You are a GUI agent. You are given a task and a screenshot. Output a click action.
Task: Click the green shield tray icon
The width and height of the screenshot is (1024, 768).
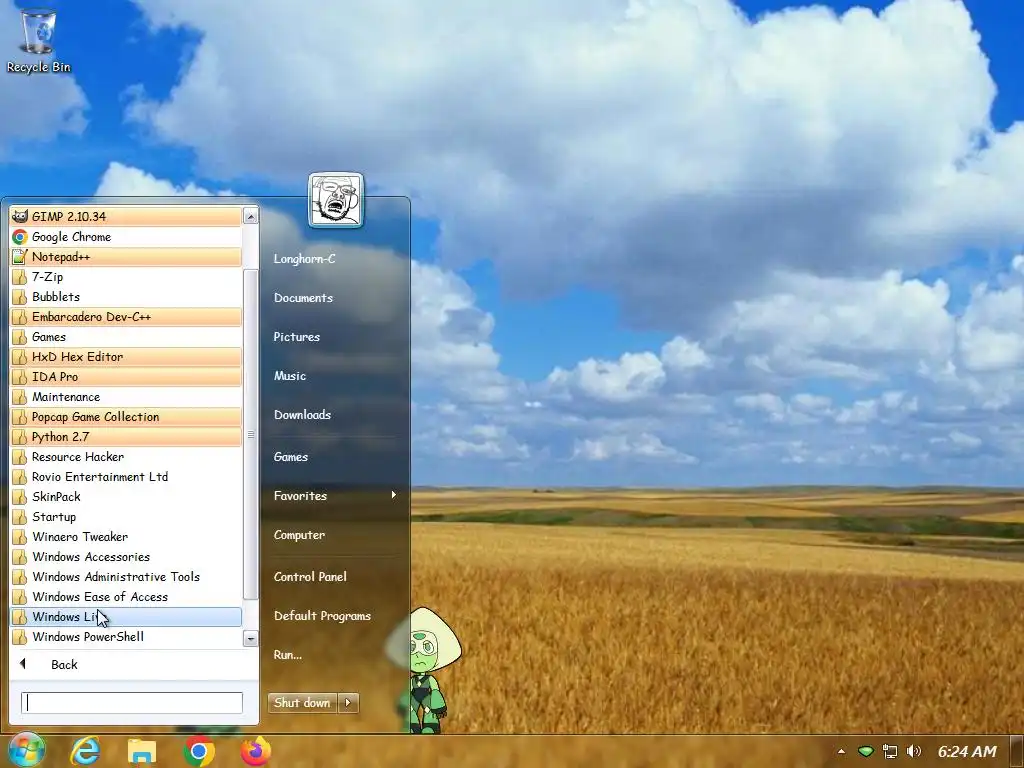(866, 751)
